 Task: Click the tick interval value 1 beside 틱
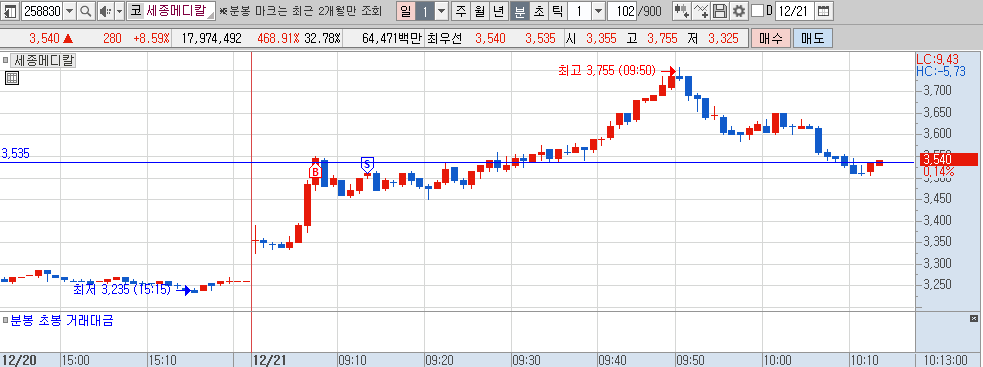click(579, 11)
